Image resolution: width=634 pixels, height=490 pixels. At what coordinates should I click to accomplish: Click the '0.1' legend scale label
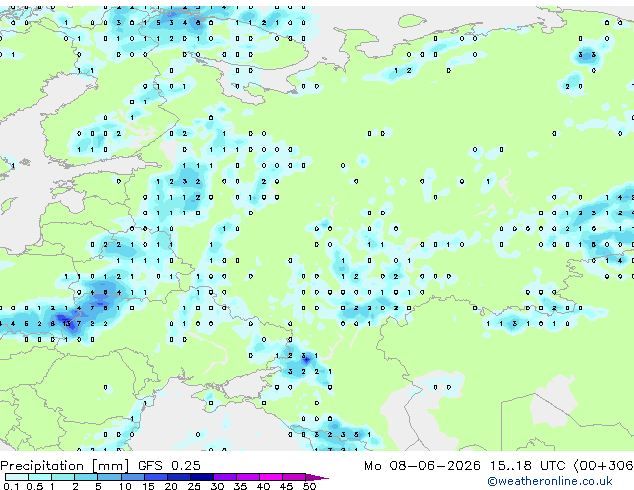11,486
